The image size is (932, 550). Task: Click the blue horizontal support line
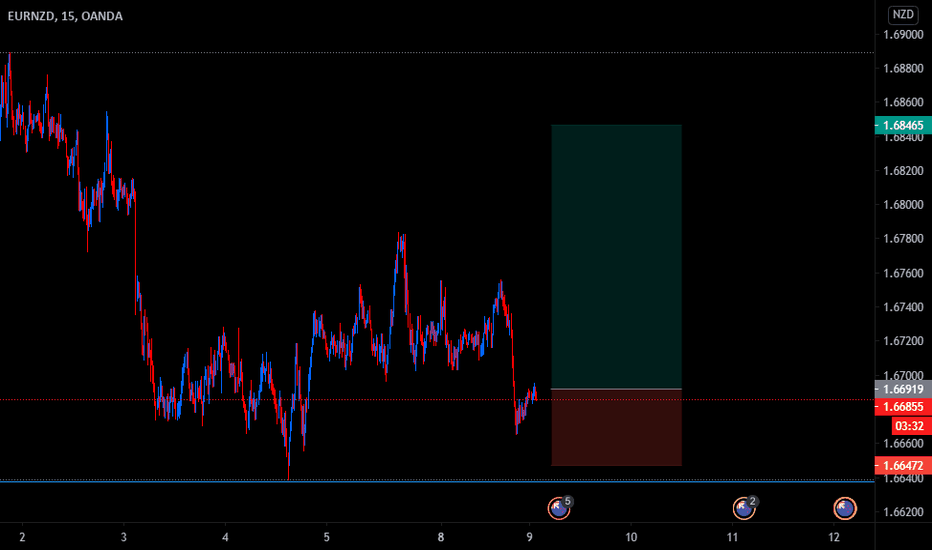[x=437, y=482]
